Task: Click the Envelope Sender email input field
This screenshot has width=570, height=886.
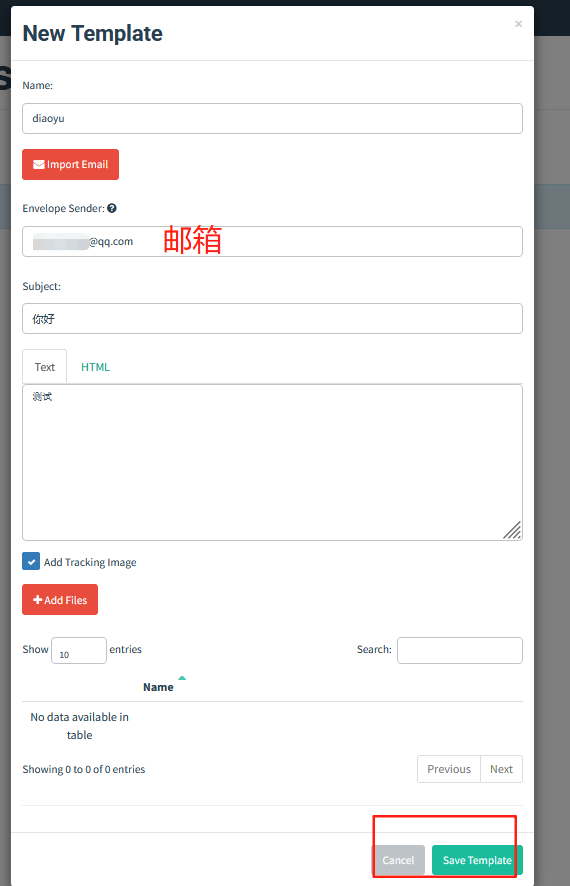Action: [272, 242]
